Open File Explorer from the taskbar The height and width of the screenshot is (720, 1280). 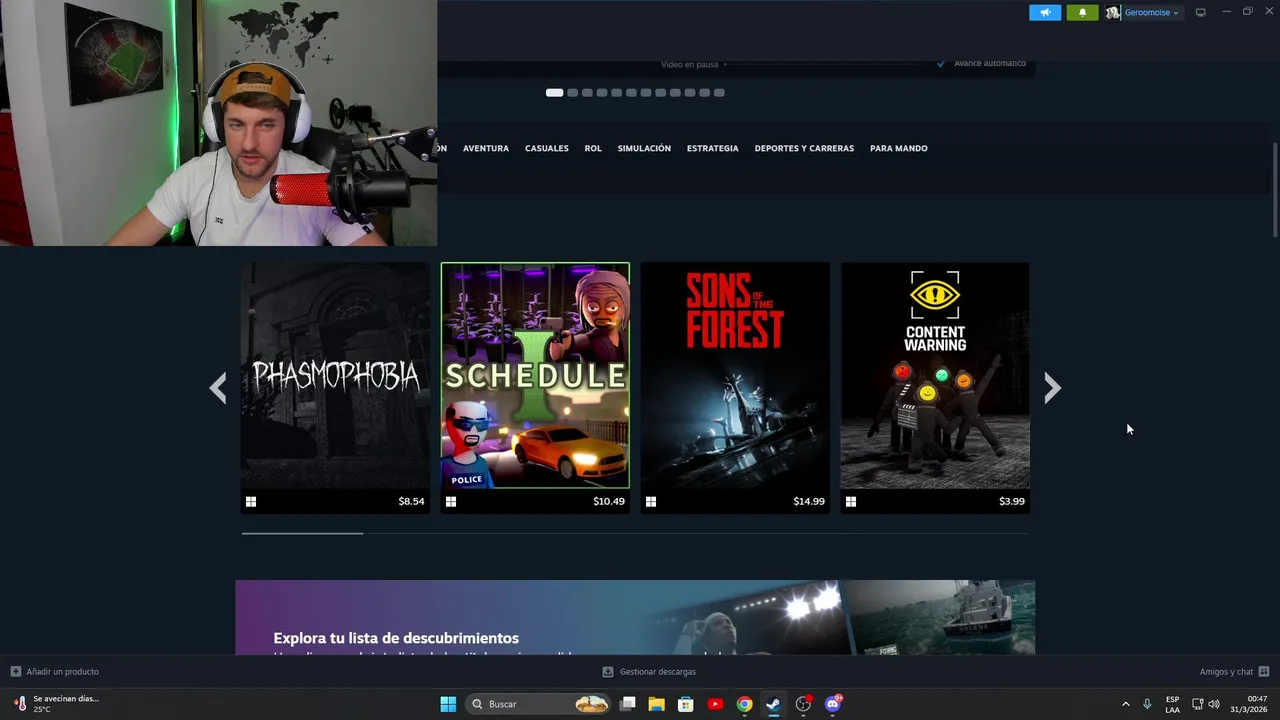click(x=657, y=704)
